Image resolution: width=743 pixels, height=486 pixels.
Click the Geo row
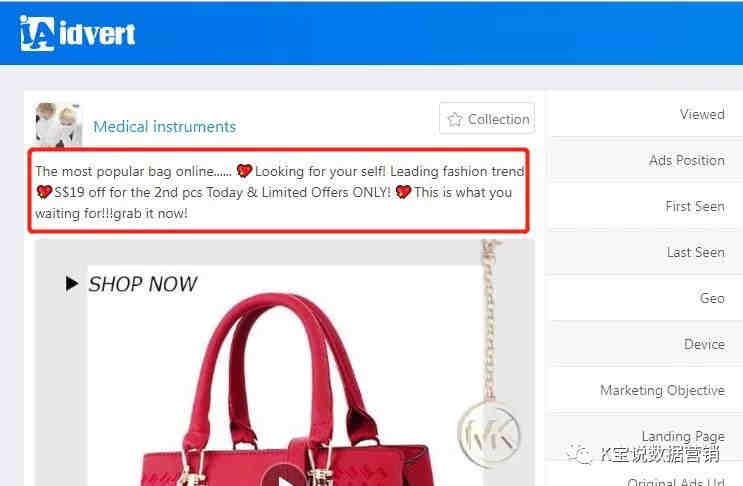point(644,298)
